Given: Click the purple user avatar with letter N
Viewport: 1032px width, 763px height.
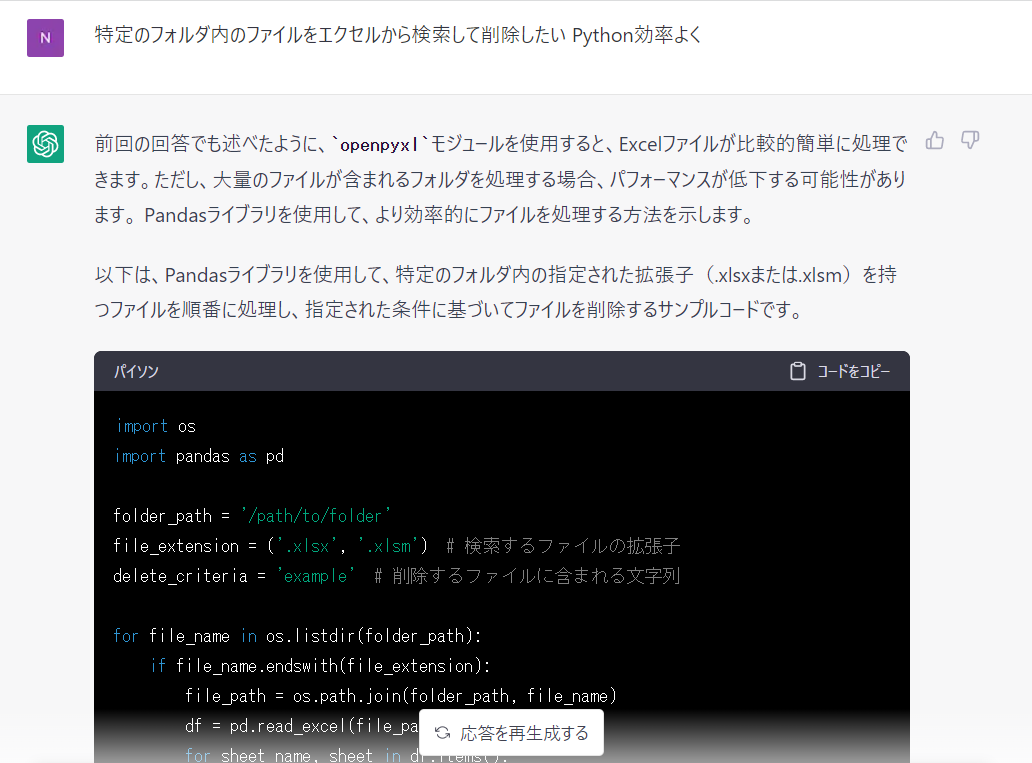Looking at the screenshot, I should click(43, 36).
